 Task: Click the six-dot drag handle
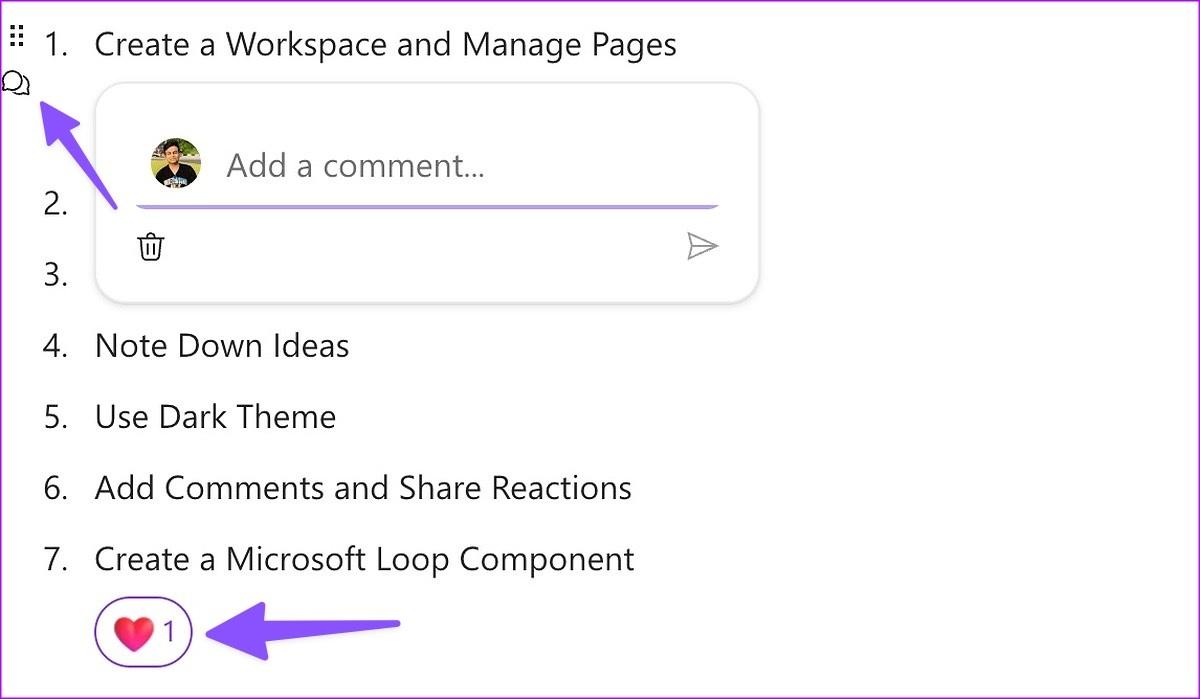(16, 38)
